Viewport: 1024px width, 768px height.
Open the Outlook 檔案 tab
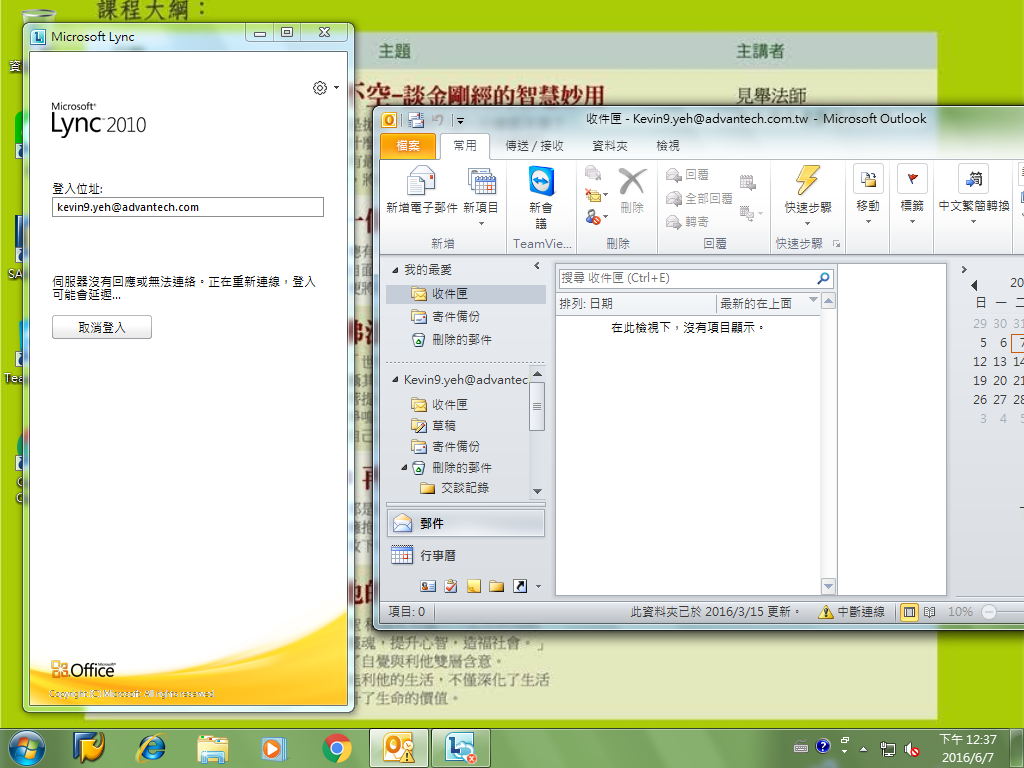(x=408, y=146)
